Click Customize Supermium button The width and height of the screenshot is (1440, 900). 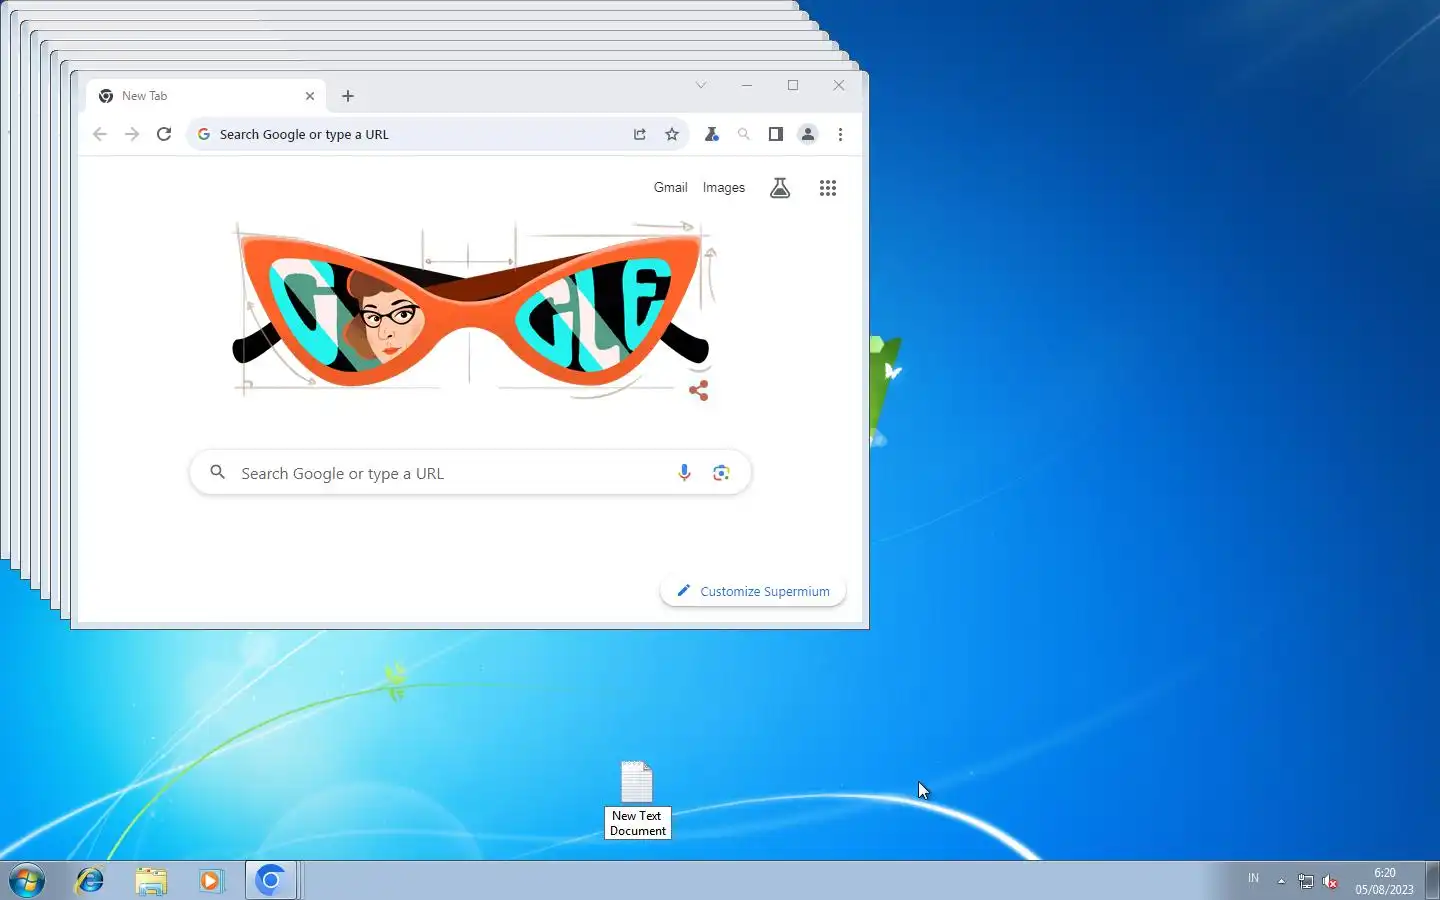(x=753, y=591)
